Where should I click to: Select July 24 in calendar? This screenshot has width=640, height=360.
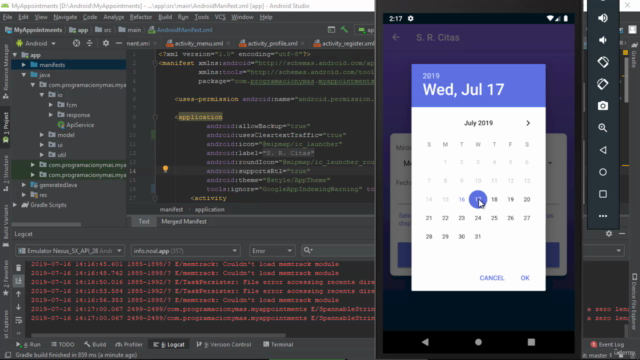478,218
